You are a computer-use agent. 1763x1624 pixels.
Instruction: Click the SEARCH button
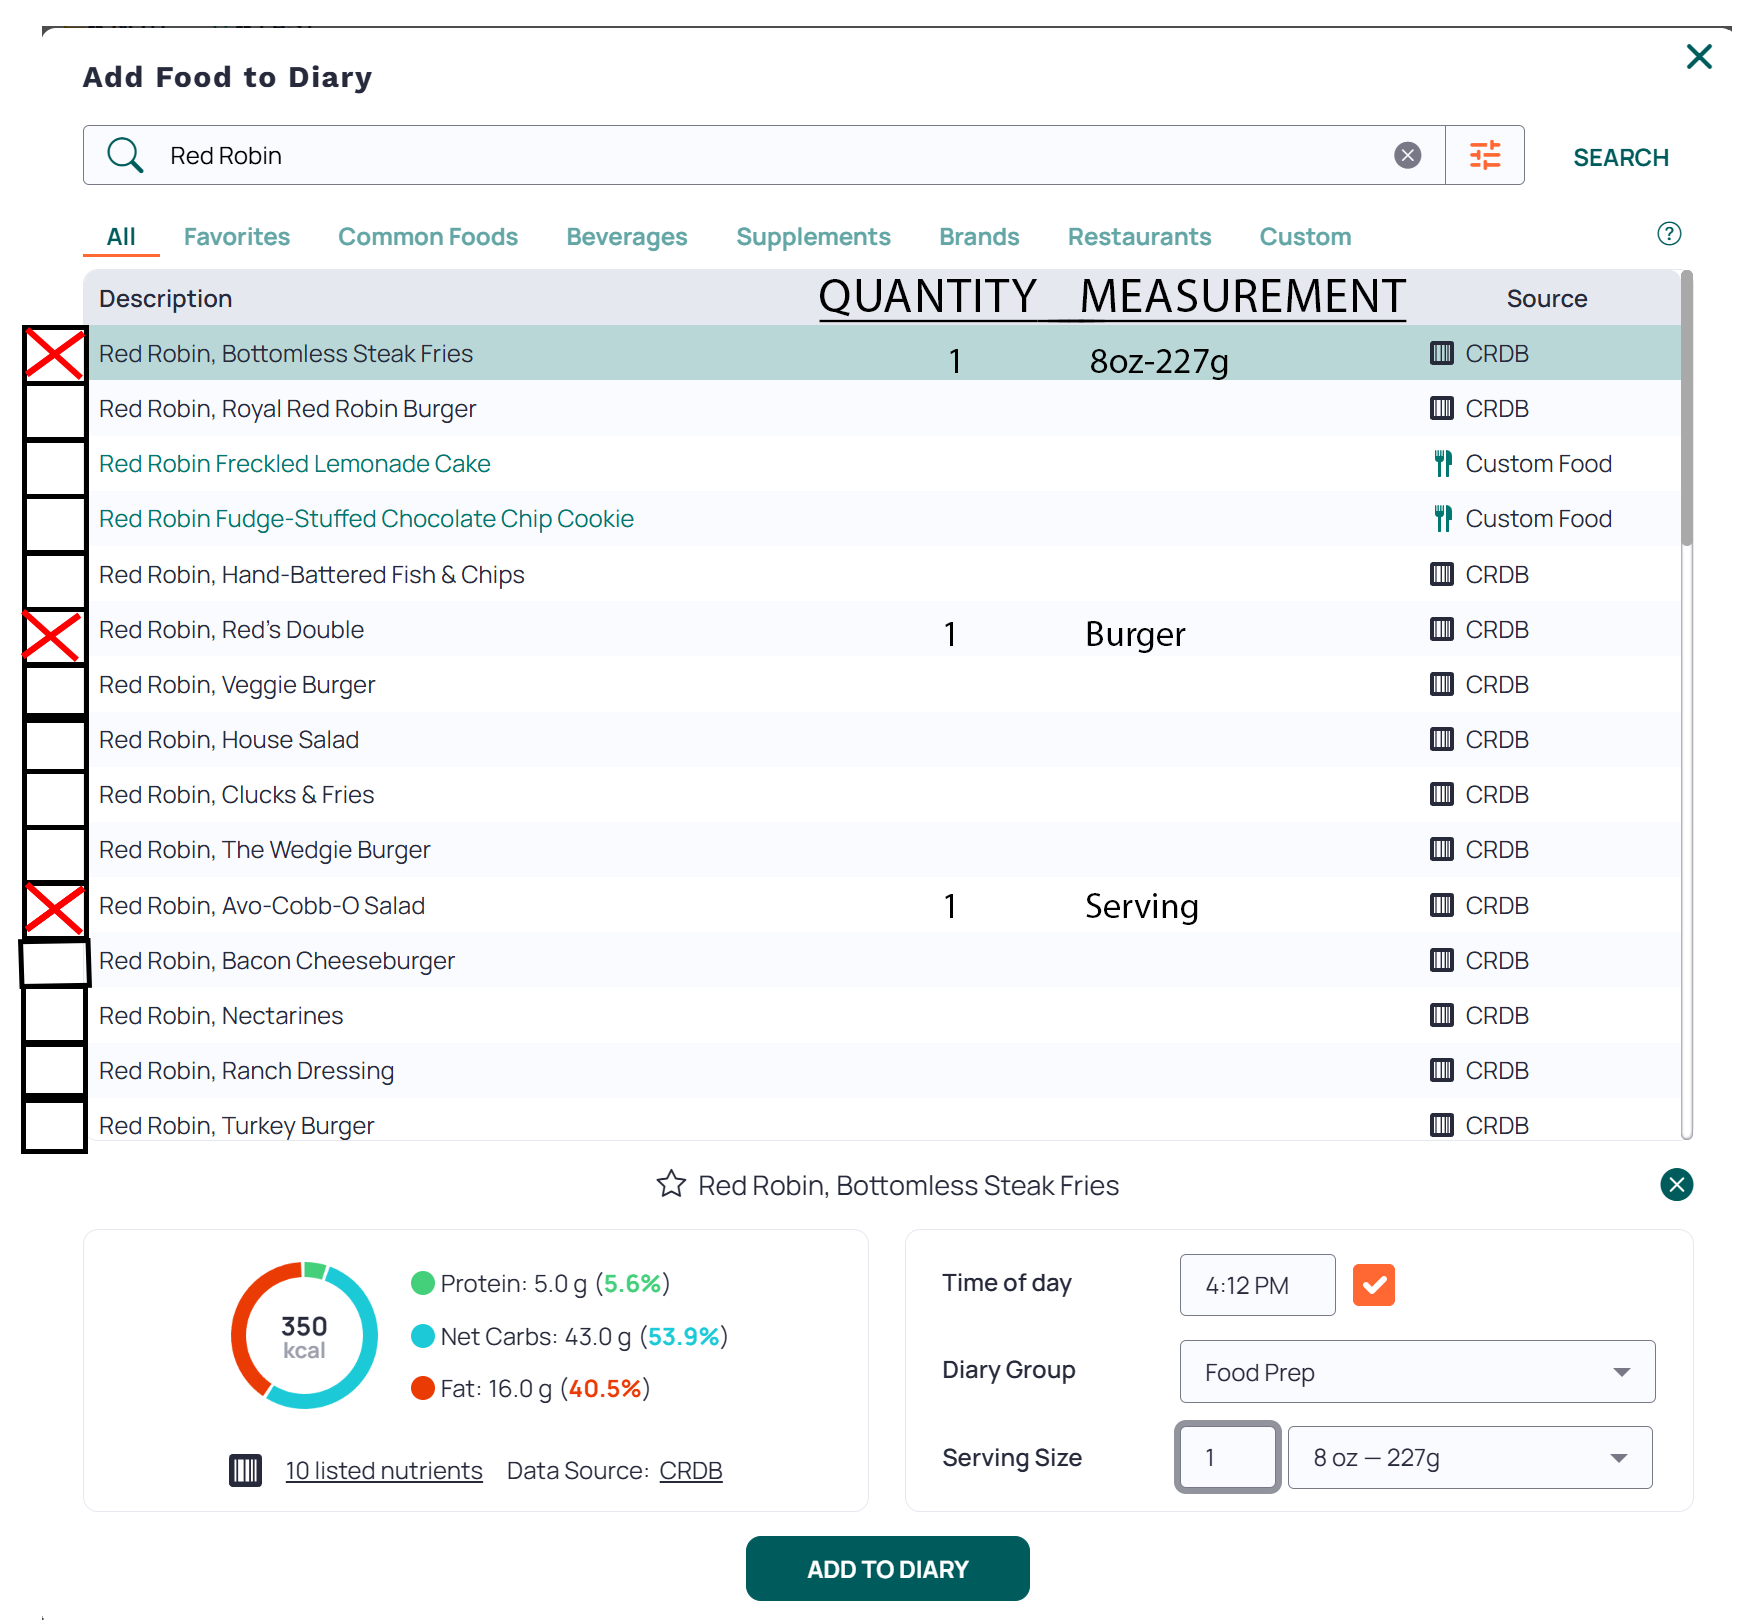tap(1621, 157)
